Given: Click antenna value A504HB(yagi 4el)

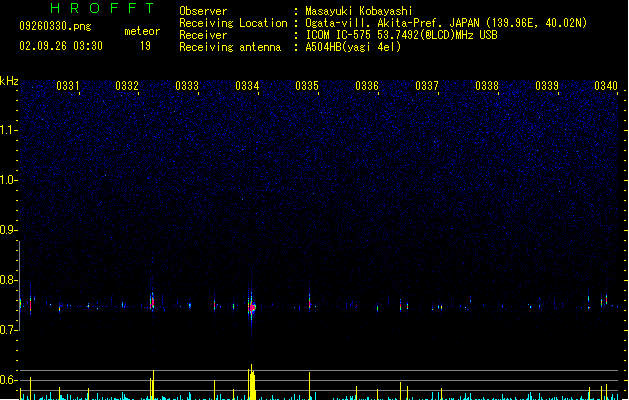Looking at the screenshot, I should (x=353, y=47).
